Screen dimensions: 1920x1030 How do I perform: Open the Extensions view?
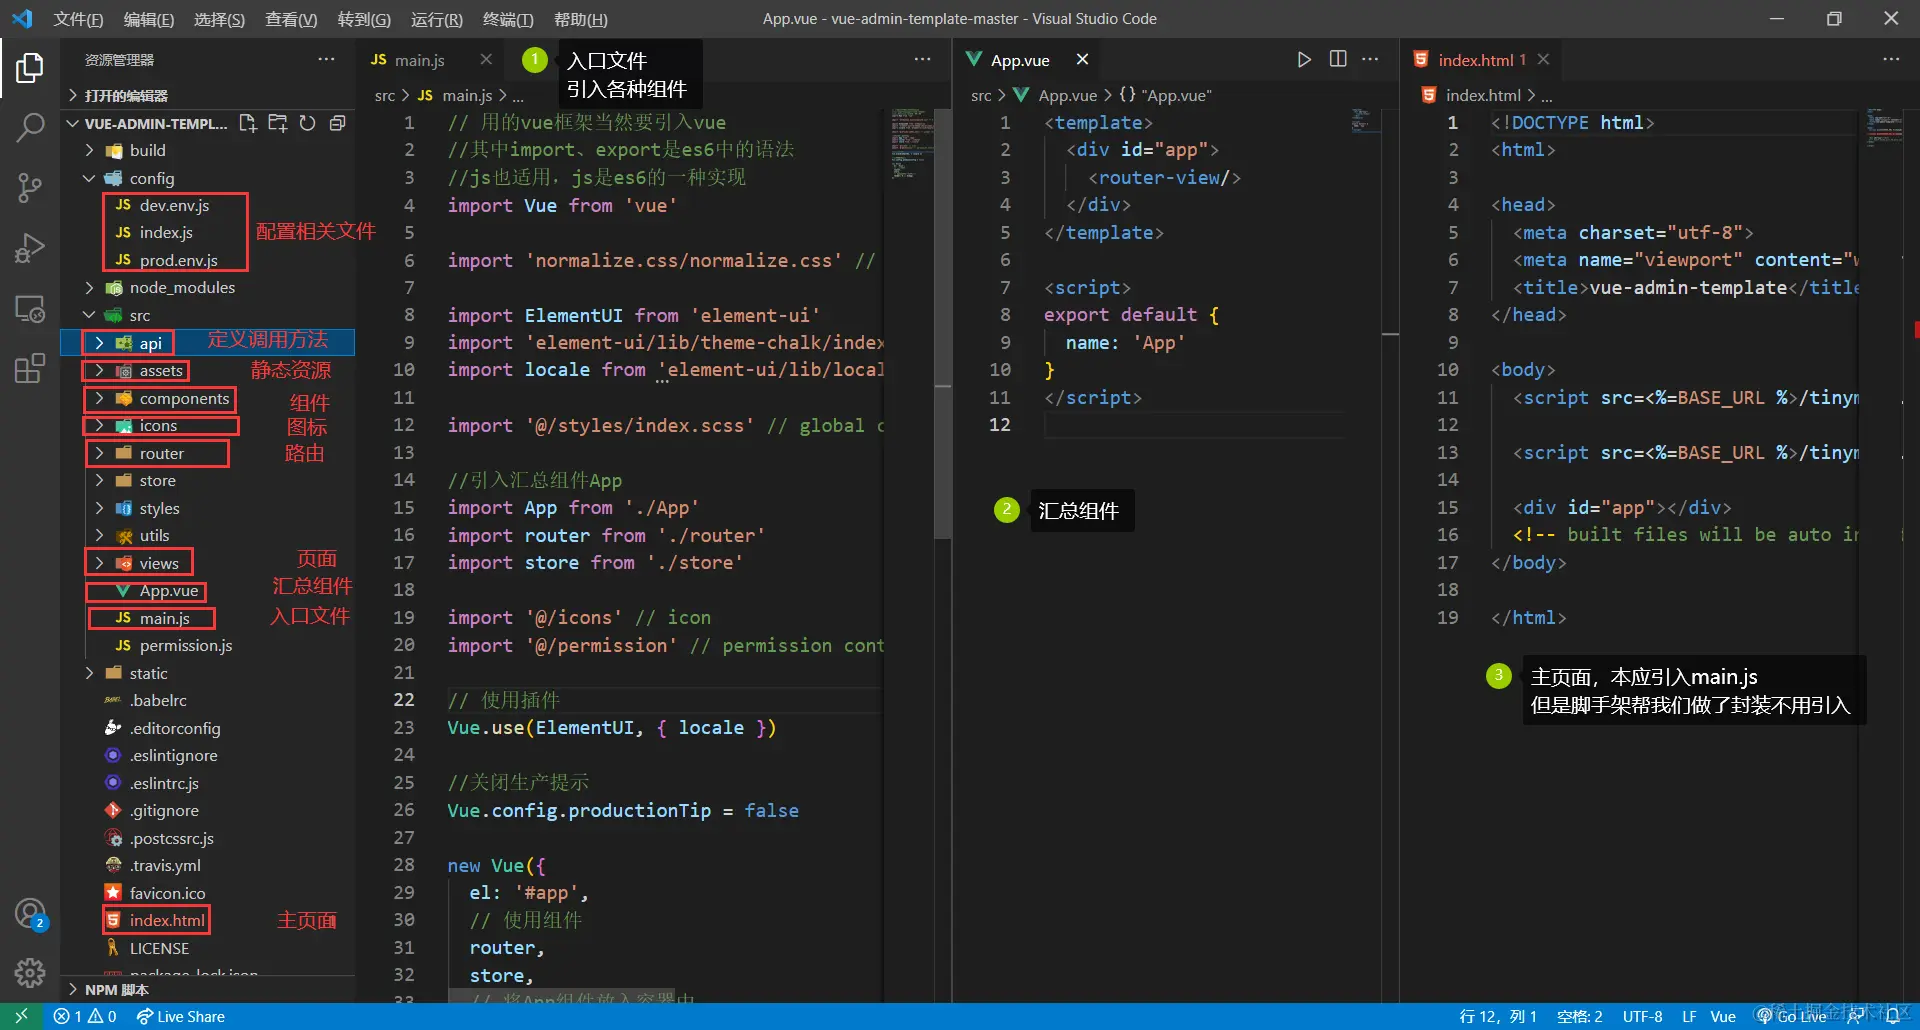(x=30, y=368)
